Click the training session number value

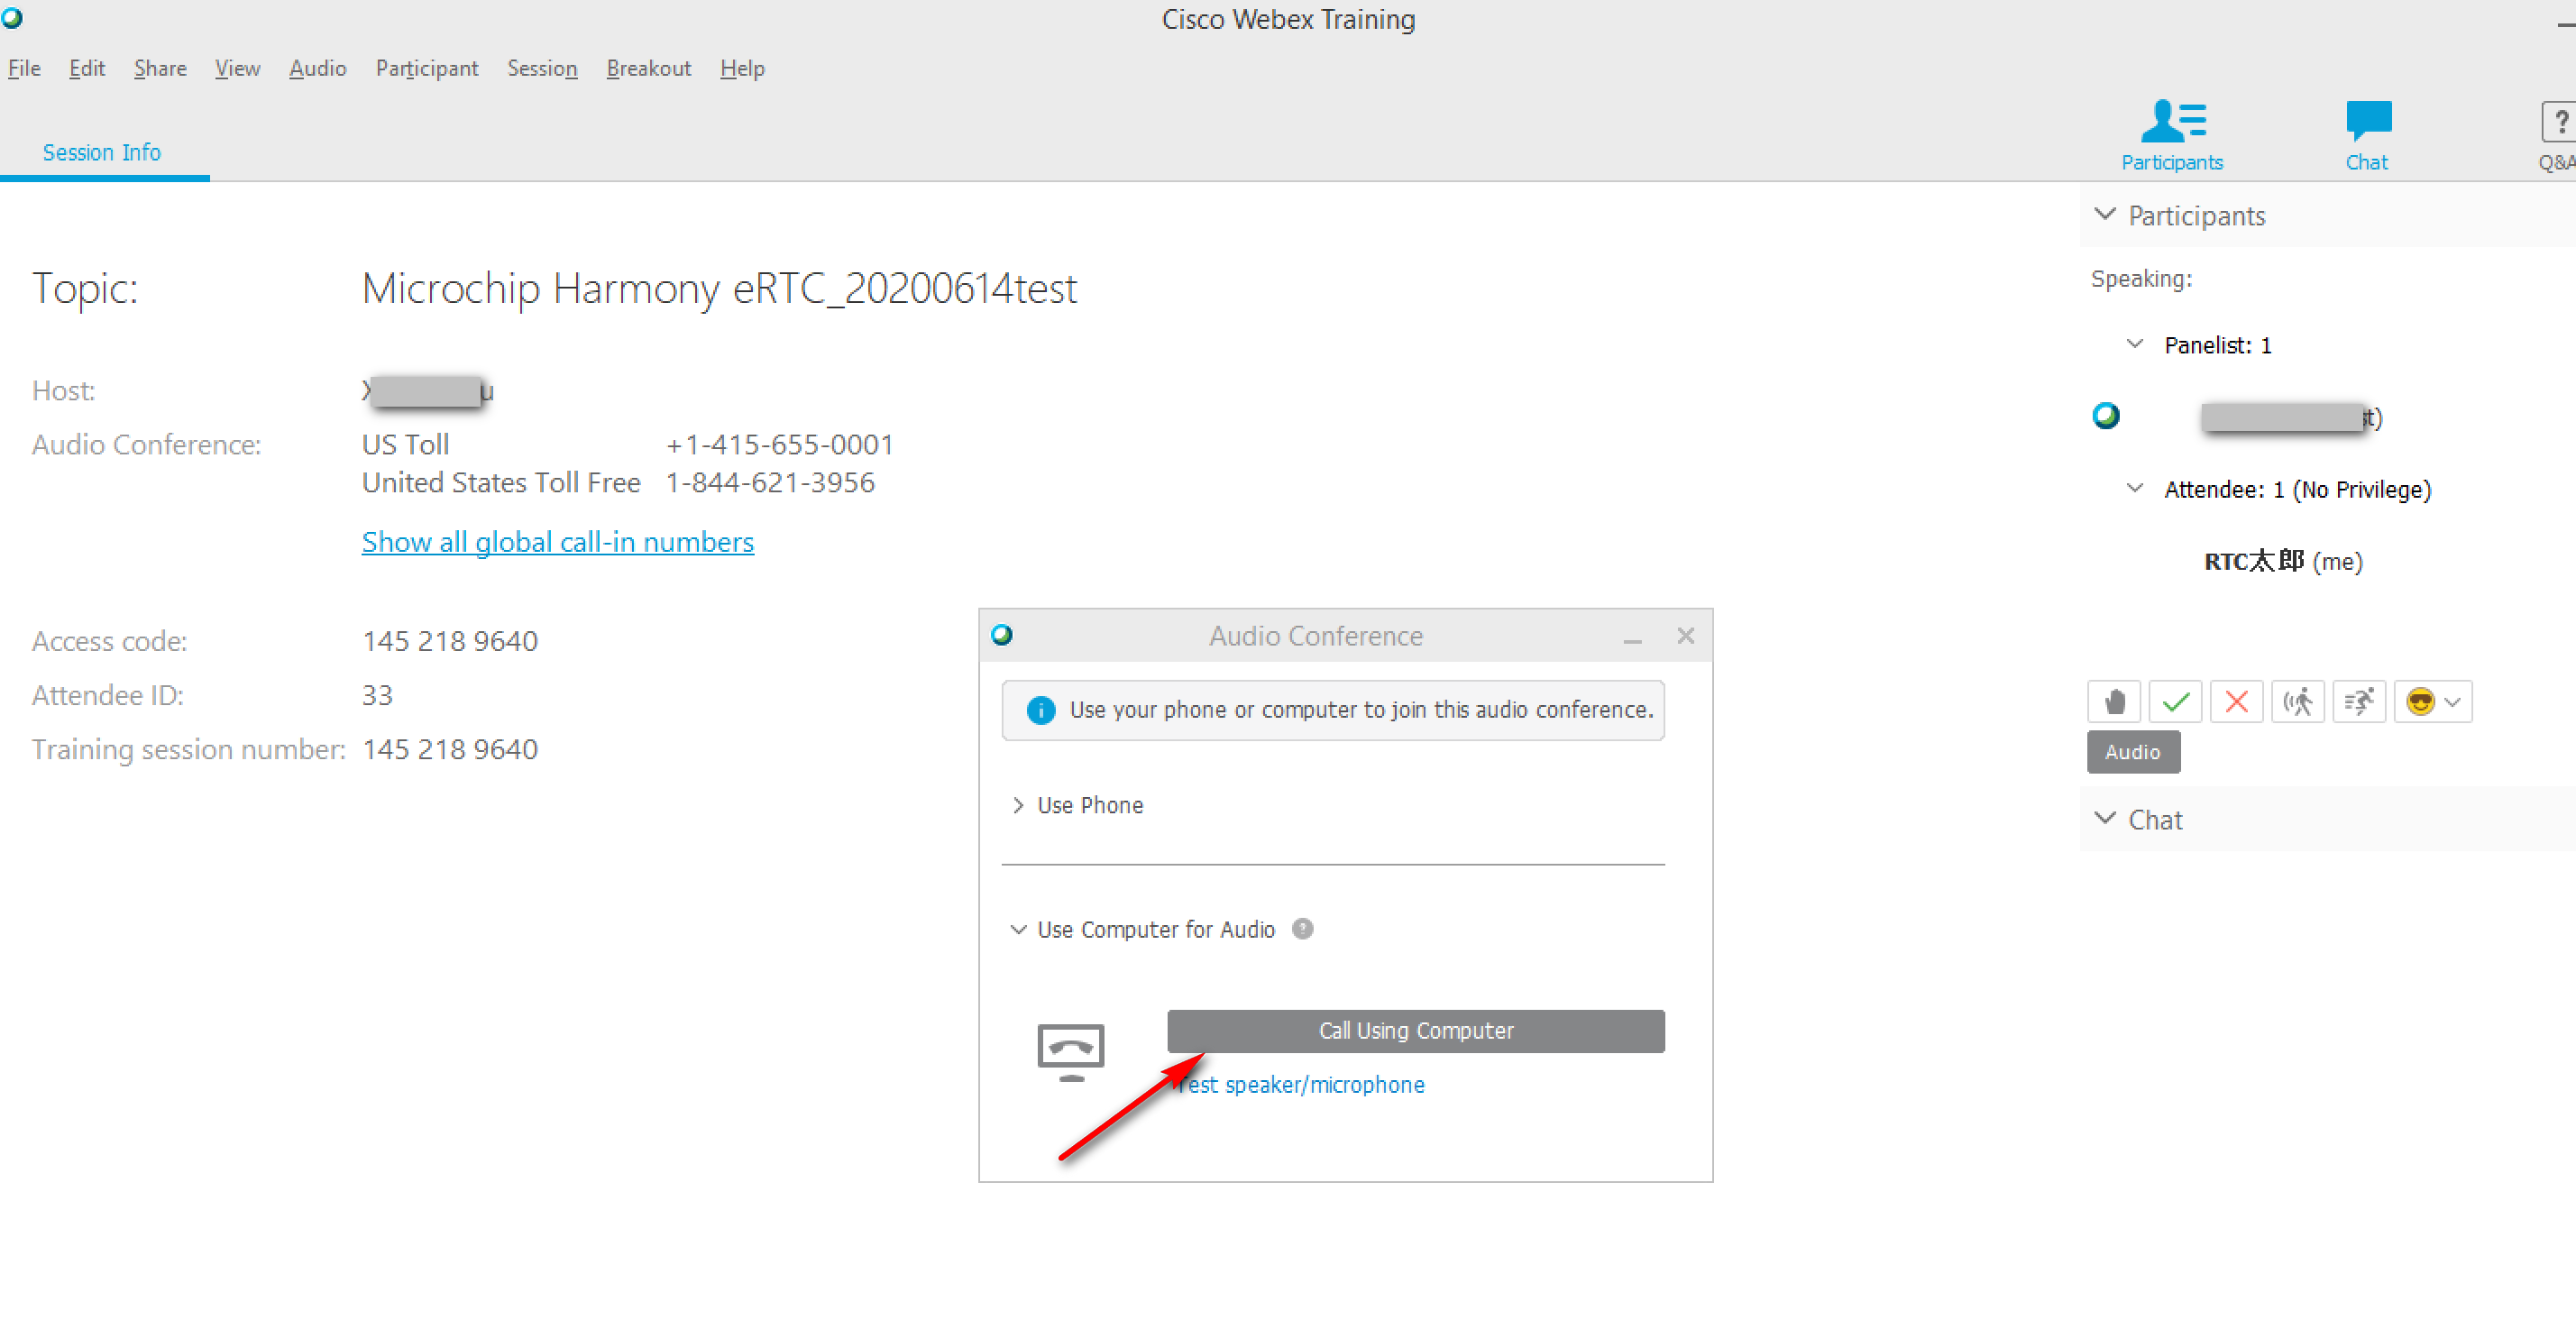(x=450, y=749)
